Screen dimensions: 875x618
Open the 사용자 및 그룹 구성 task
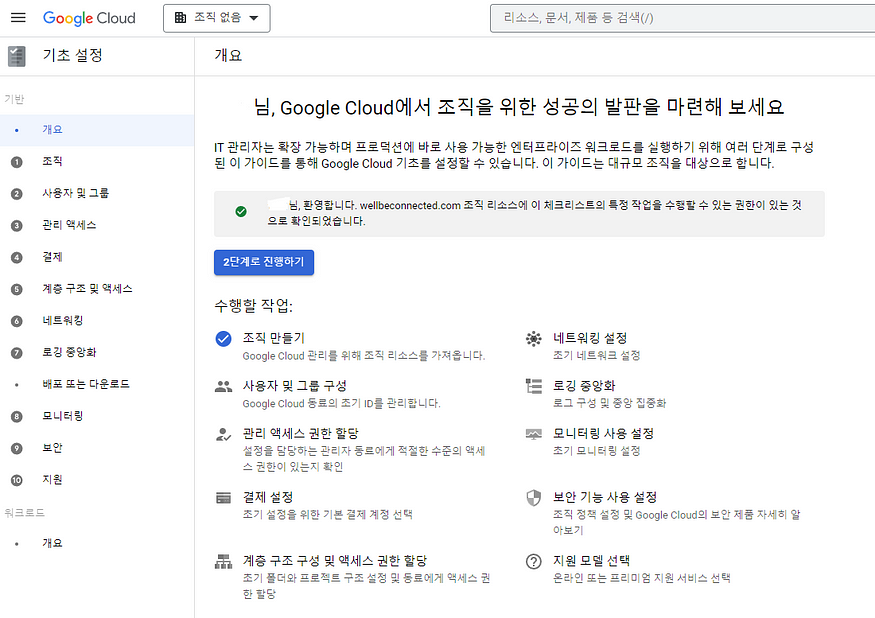pyautogui.click(x=295, y=386)
